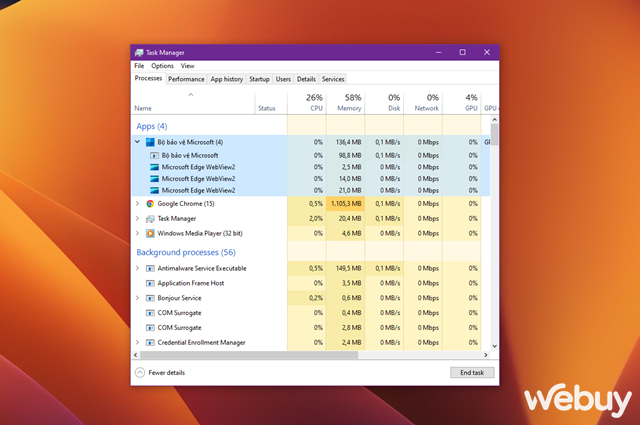Click the 2,8 MB COM Surrogate icon
This screenshot has width=640, height=425.
click(150, 328)
